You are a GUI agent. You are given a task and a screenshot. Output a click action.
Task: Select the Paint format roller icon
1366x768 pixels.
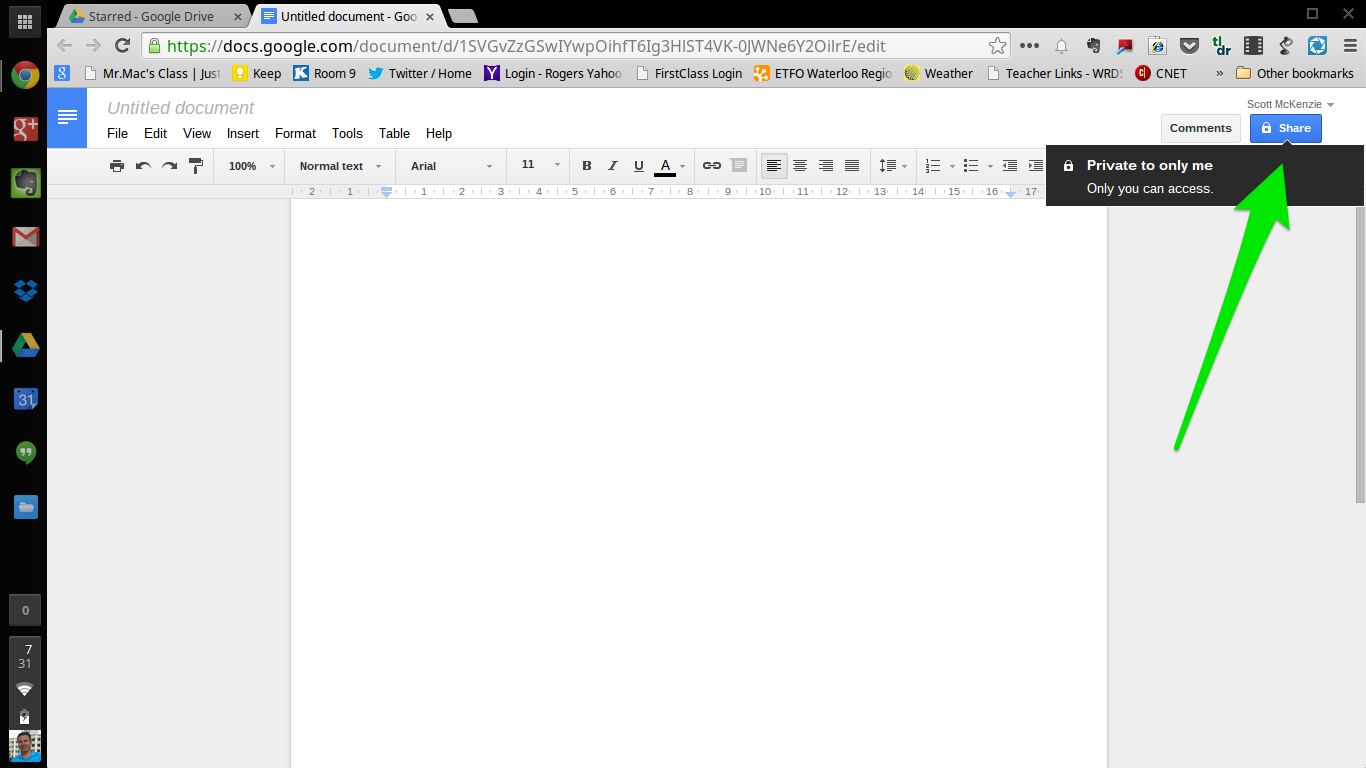(196, 166)
